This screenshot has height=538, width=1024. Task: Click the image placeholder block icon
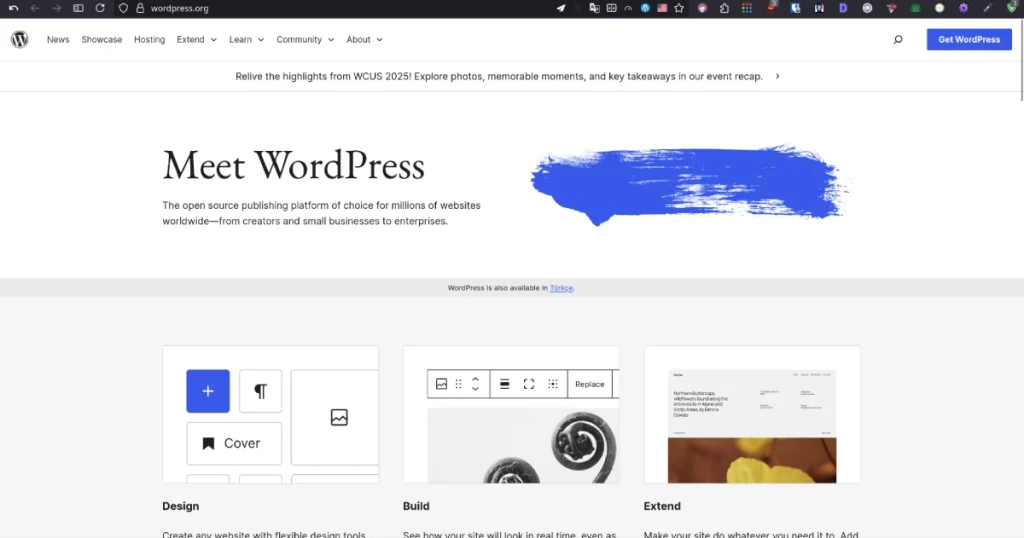point(339,417)
